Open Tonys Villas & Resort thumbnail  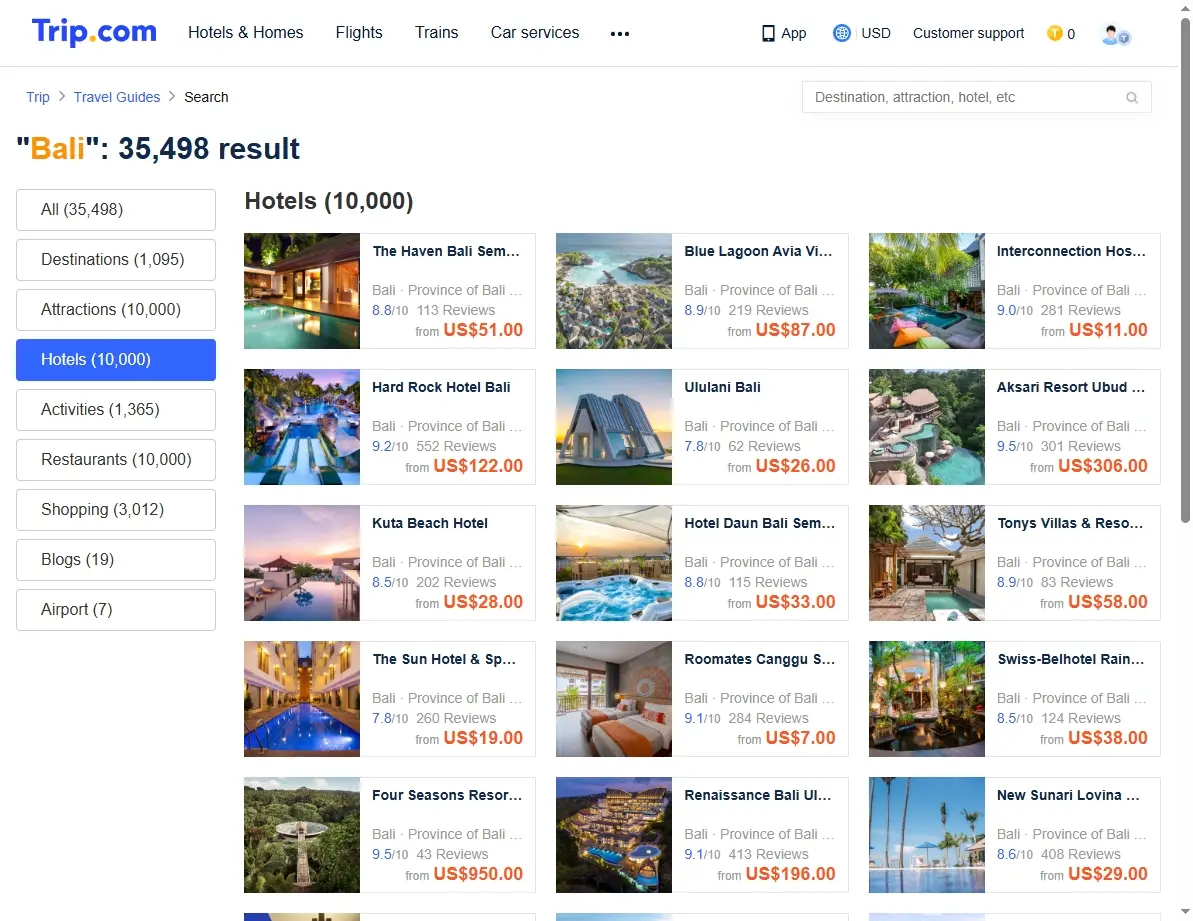[x=927, y=564]
